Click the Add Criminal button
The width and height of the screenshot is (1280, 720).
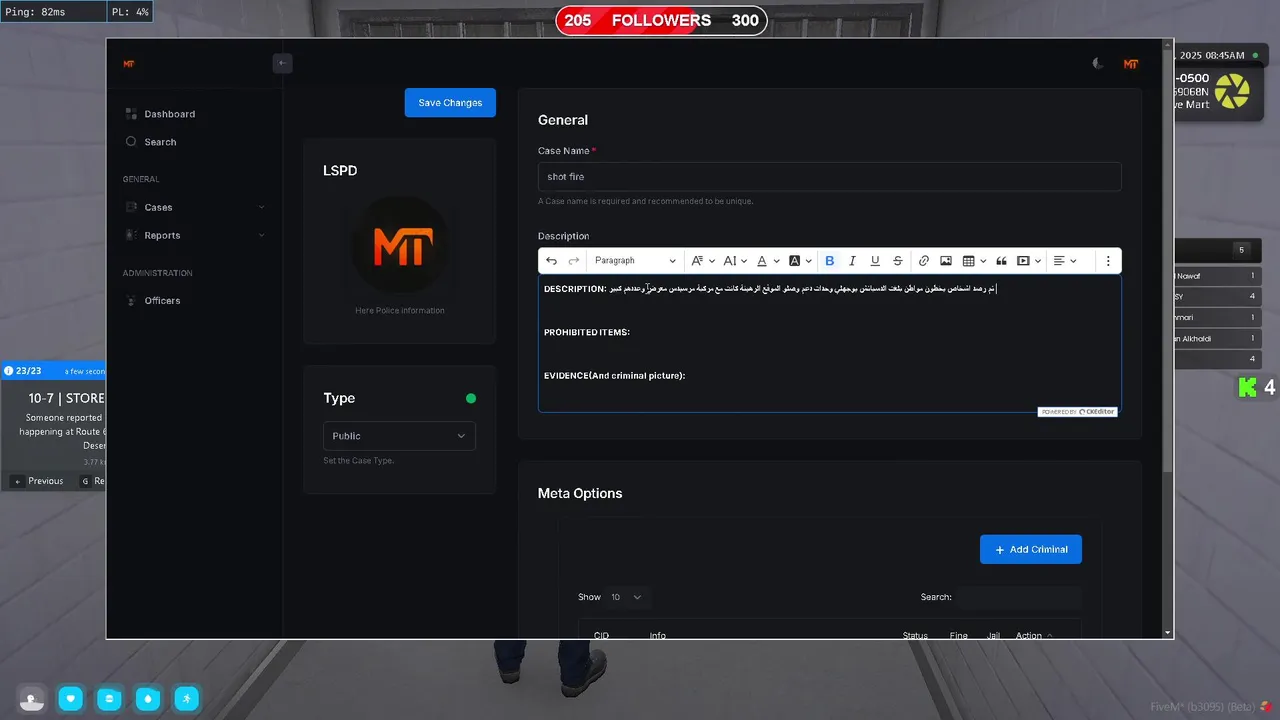click(x=1031, y=549)
